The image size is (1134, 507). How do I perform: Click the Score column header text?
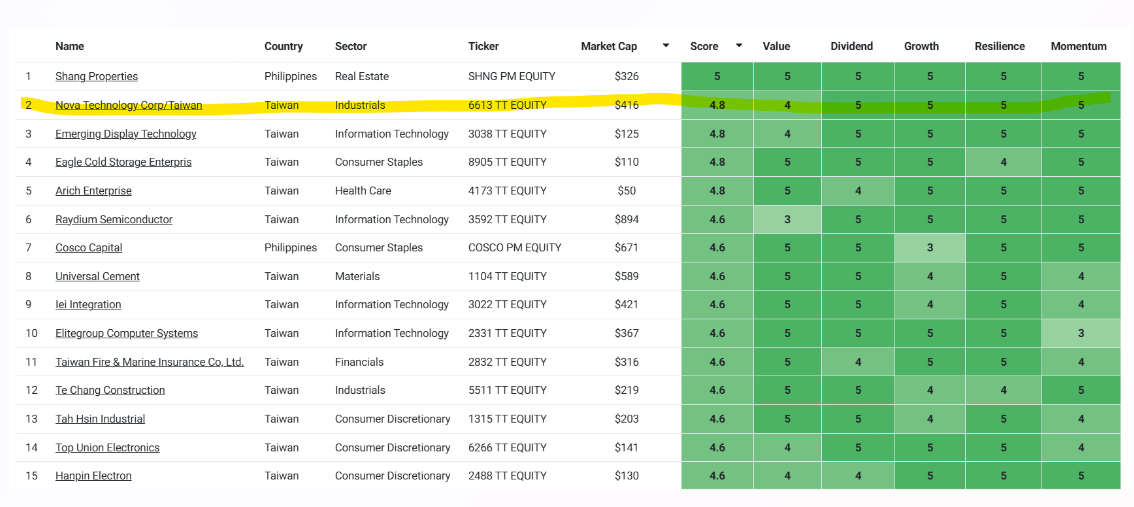pyautogui.click(x=704, y=46)
